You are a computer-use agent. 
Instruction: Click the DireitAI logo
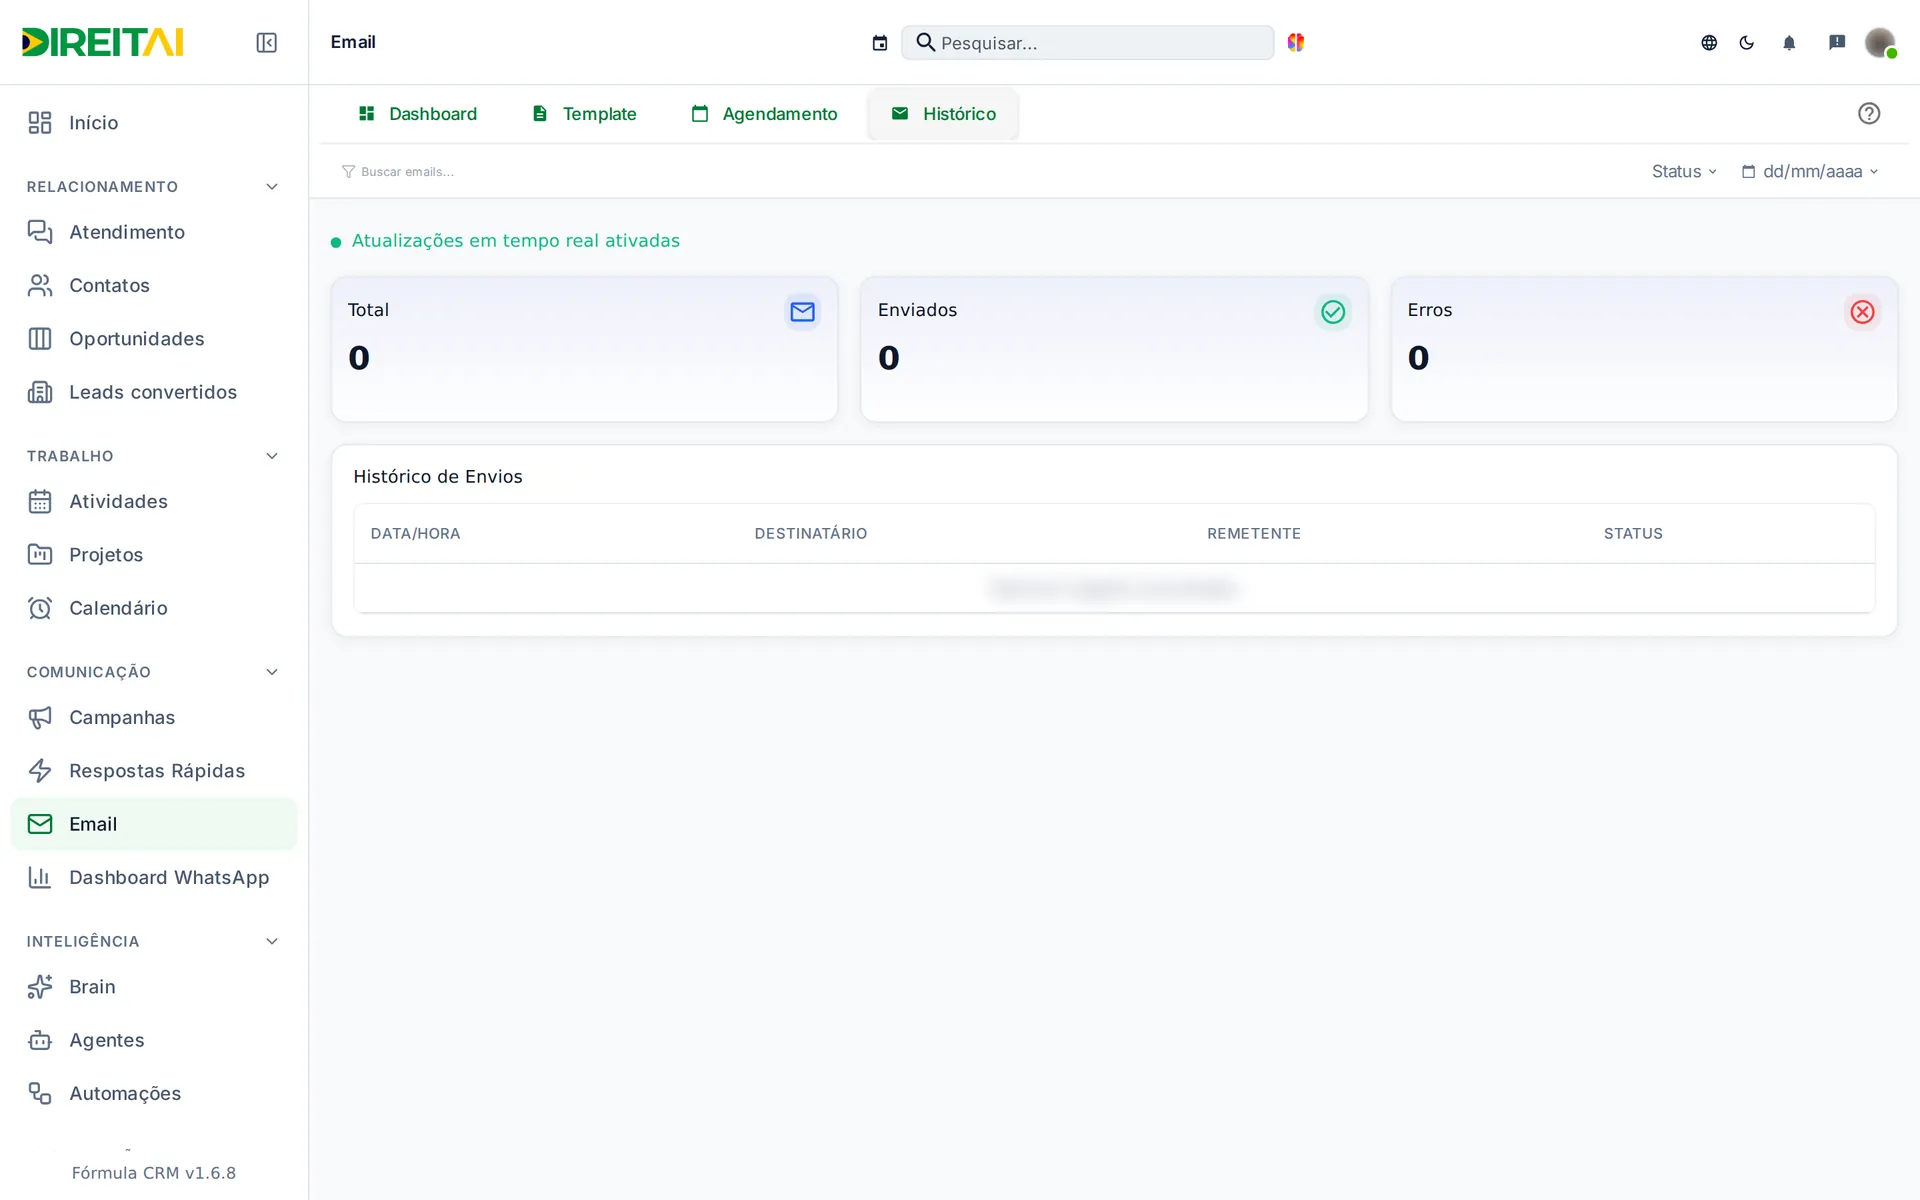[x=103, y=42]
